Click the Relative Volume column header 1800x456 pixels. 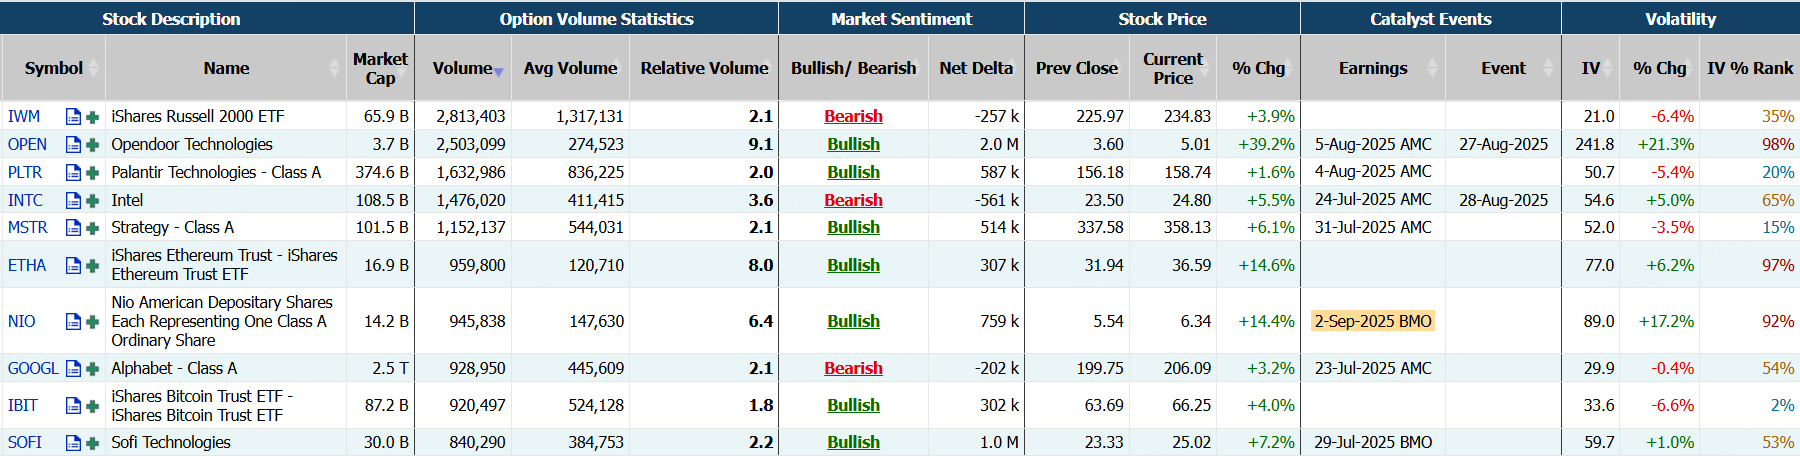point(704,68)
